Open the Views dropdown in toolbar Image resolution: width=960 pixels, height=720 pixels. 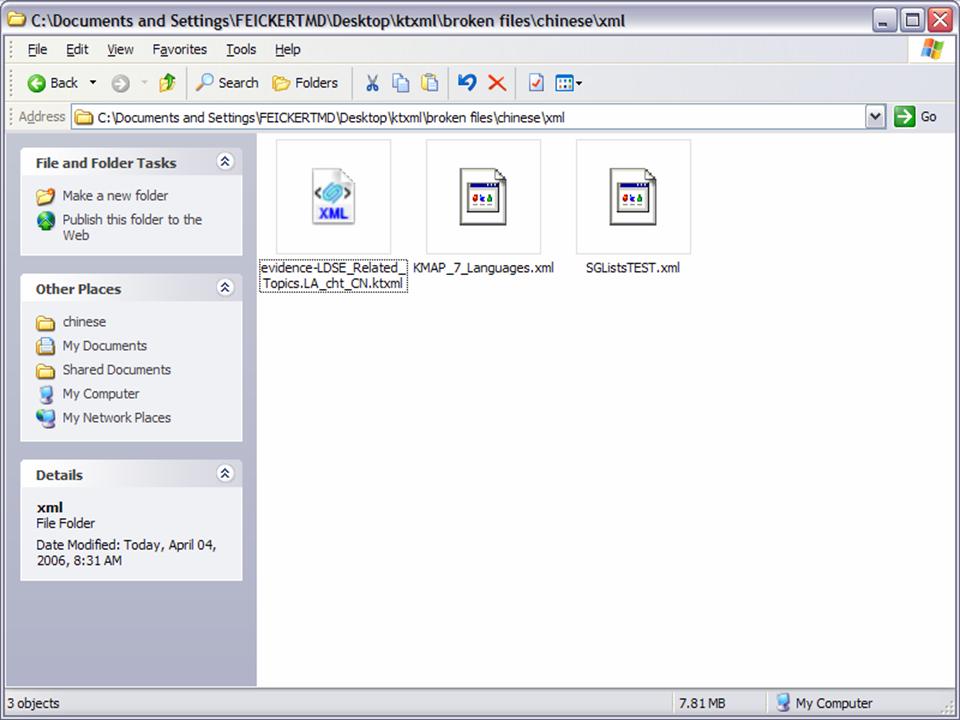tap(568, 83)
